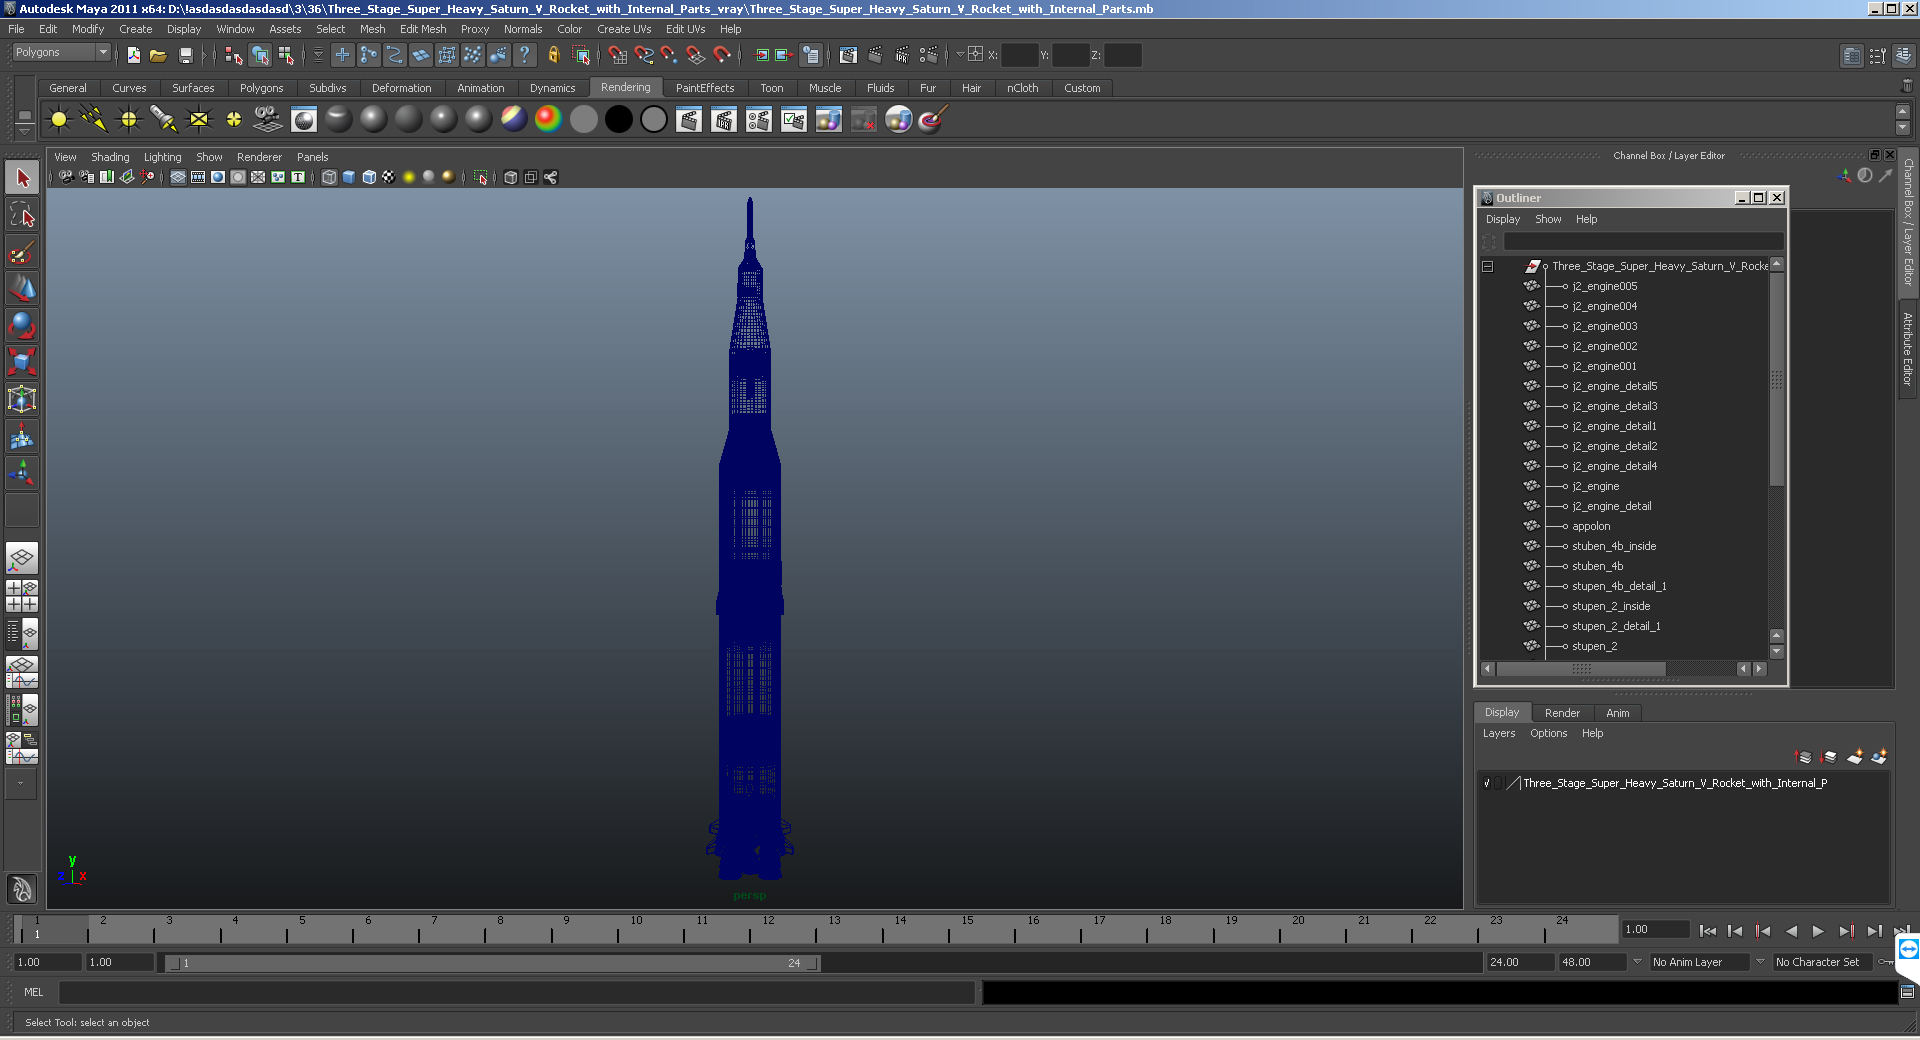Image resolution: width=1920 pixels, height=1040 pixels.
Task: Click the play backwards button
Action: 1791,931
